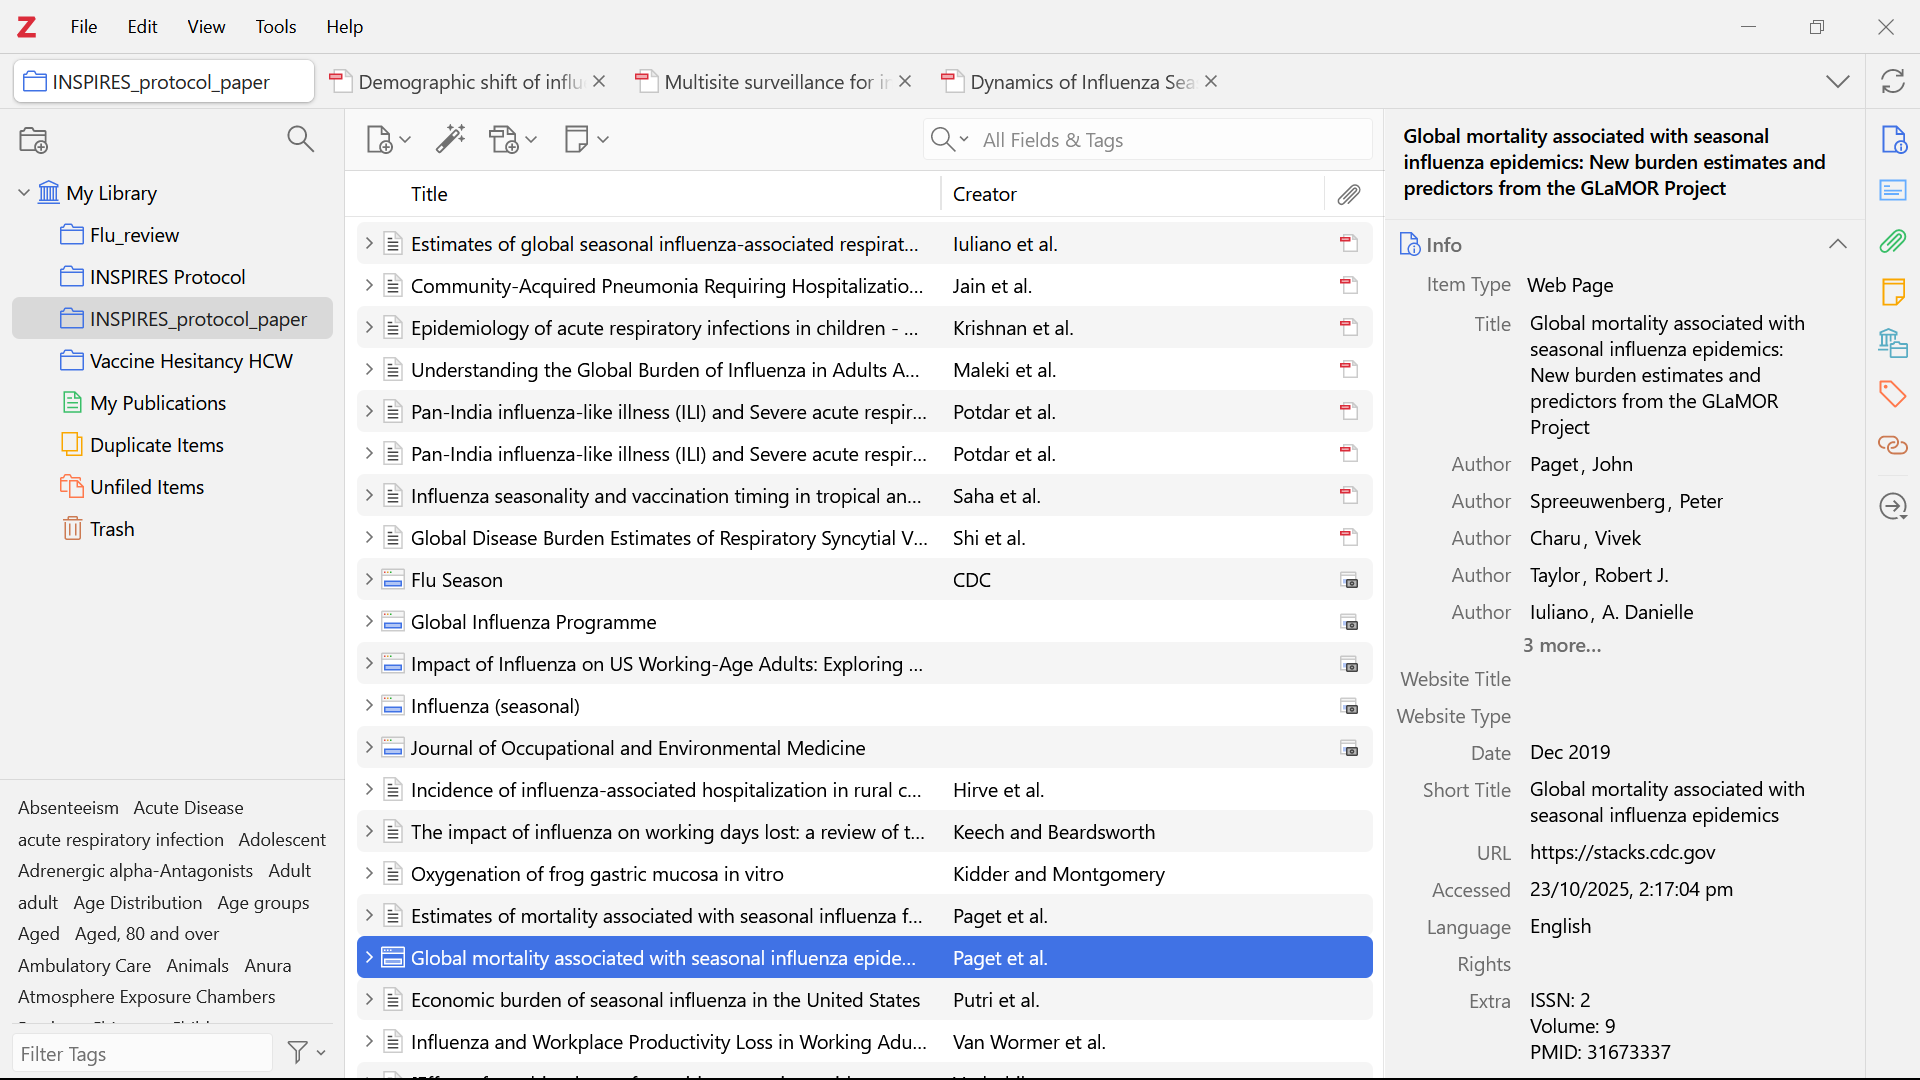Click the Add Attachment toolbar icon
1920x1080 pixels.
point(505,140)
